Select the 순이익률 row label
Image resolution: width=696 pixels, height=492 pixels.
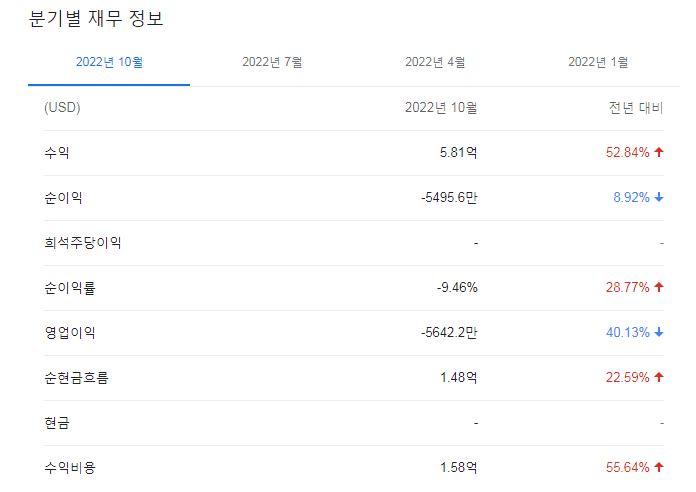coord(70,288)
